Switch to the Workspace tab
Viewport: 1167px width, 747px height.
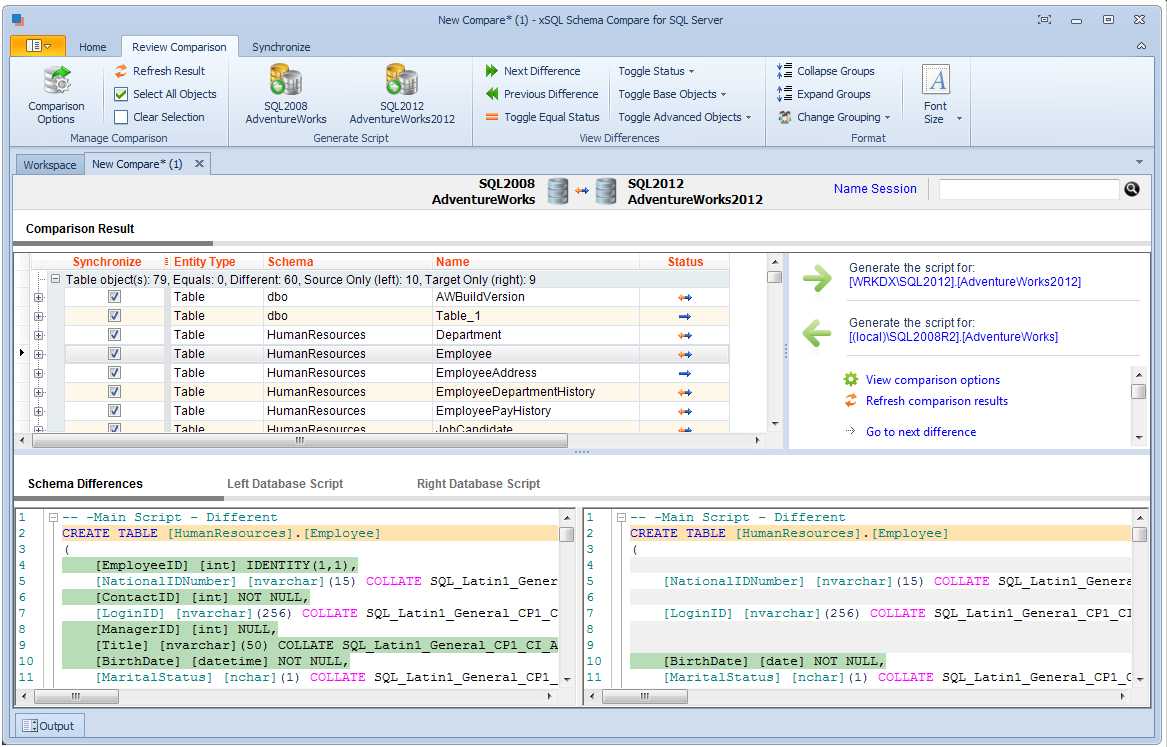pyautogui.click(x=49, y=164)
